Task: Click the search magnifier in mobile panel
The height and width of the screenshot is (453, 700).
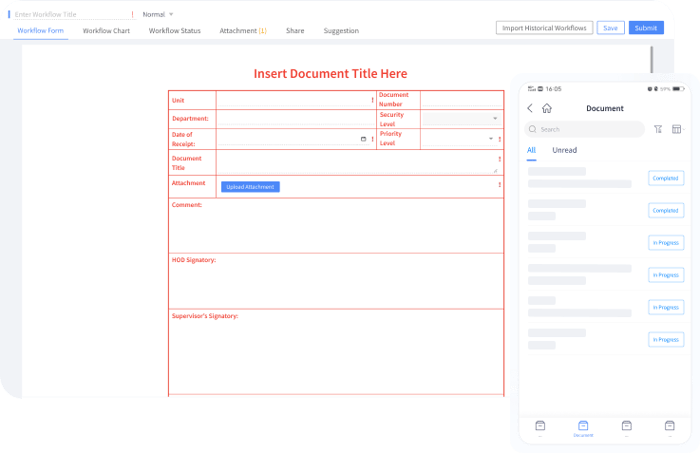Action: click(533, 129)
